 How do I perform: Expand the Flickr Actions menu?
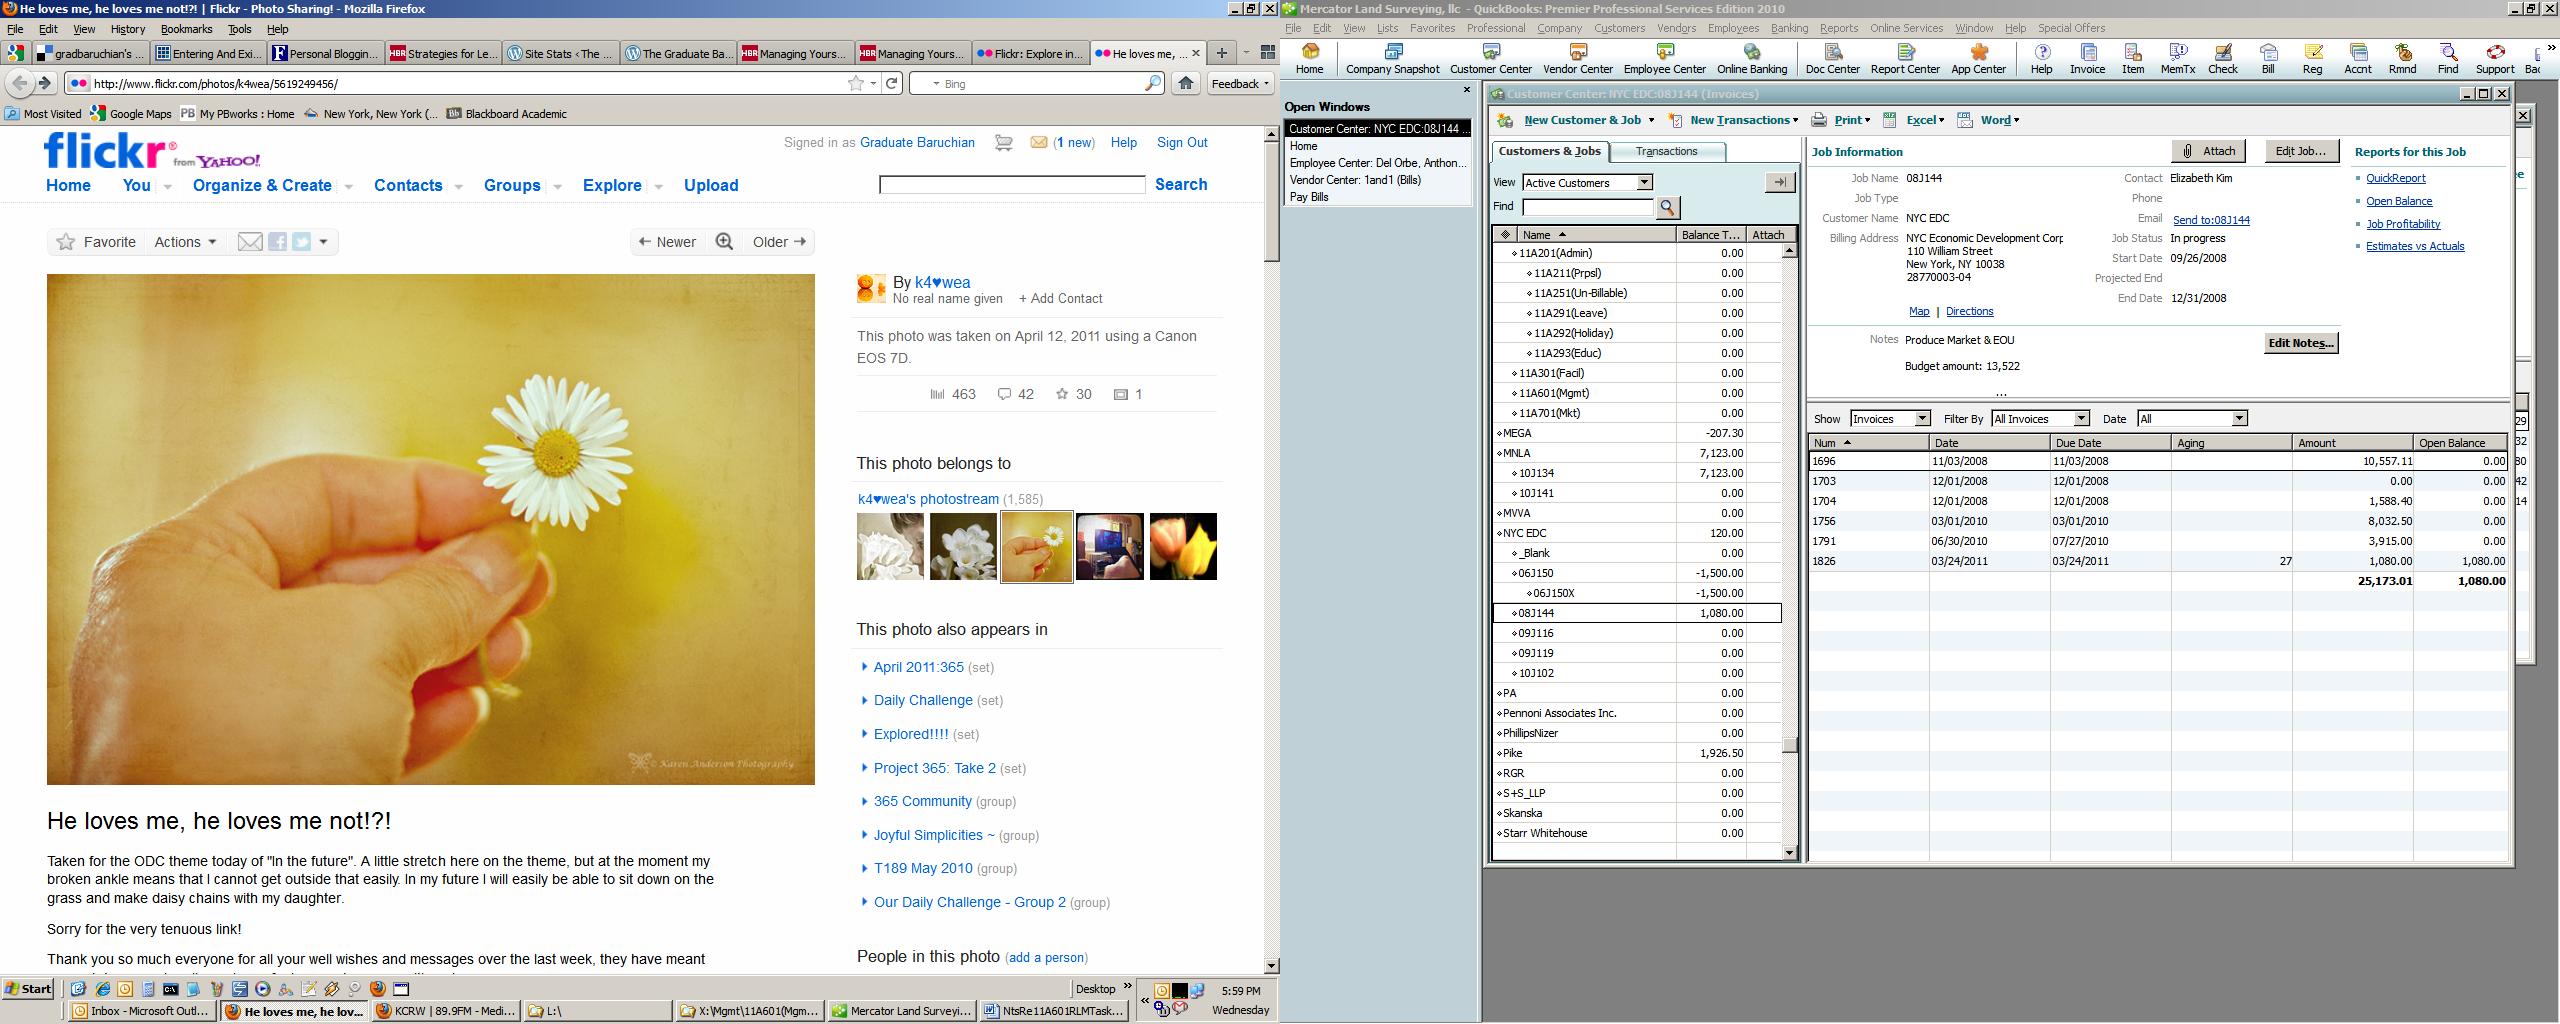(x=185, y=242)
